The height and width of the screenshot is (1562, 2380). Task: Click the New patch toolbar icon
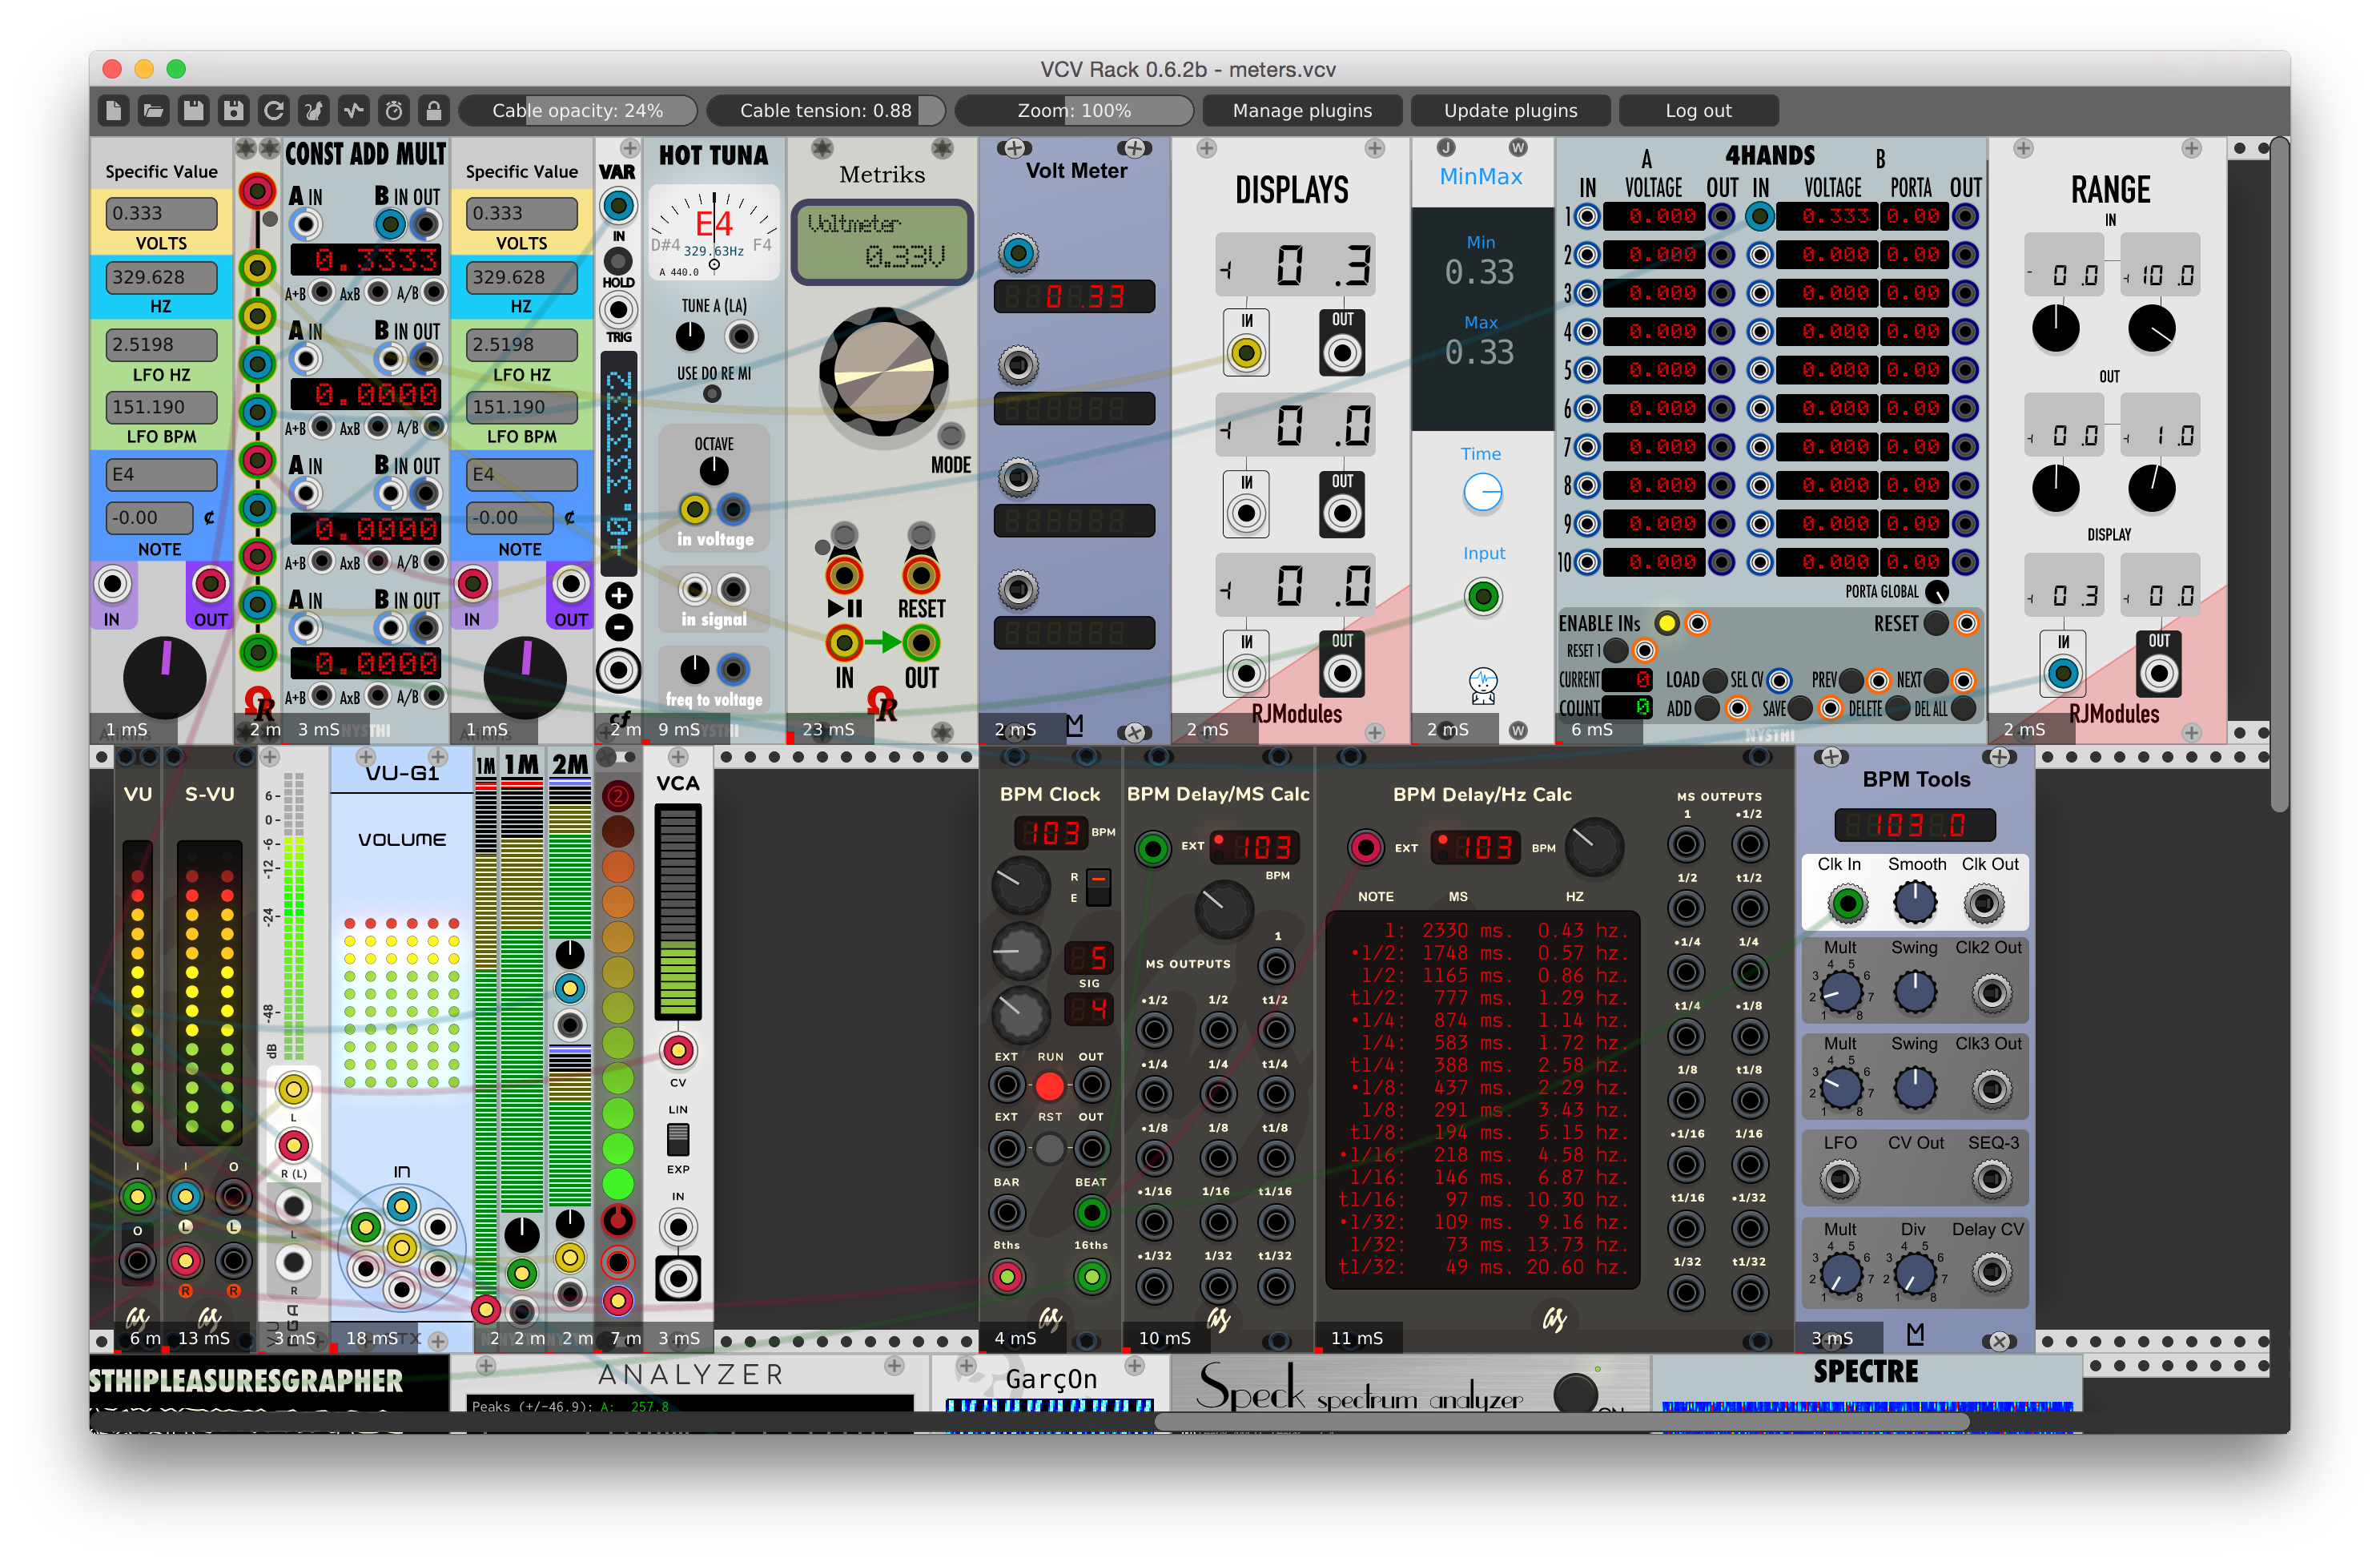point(114,110)
